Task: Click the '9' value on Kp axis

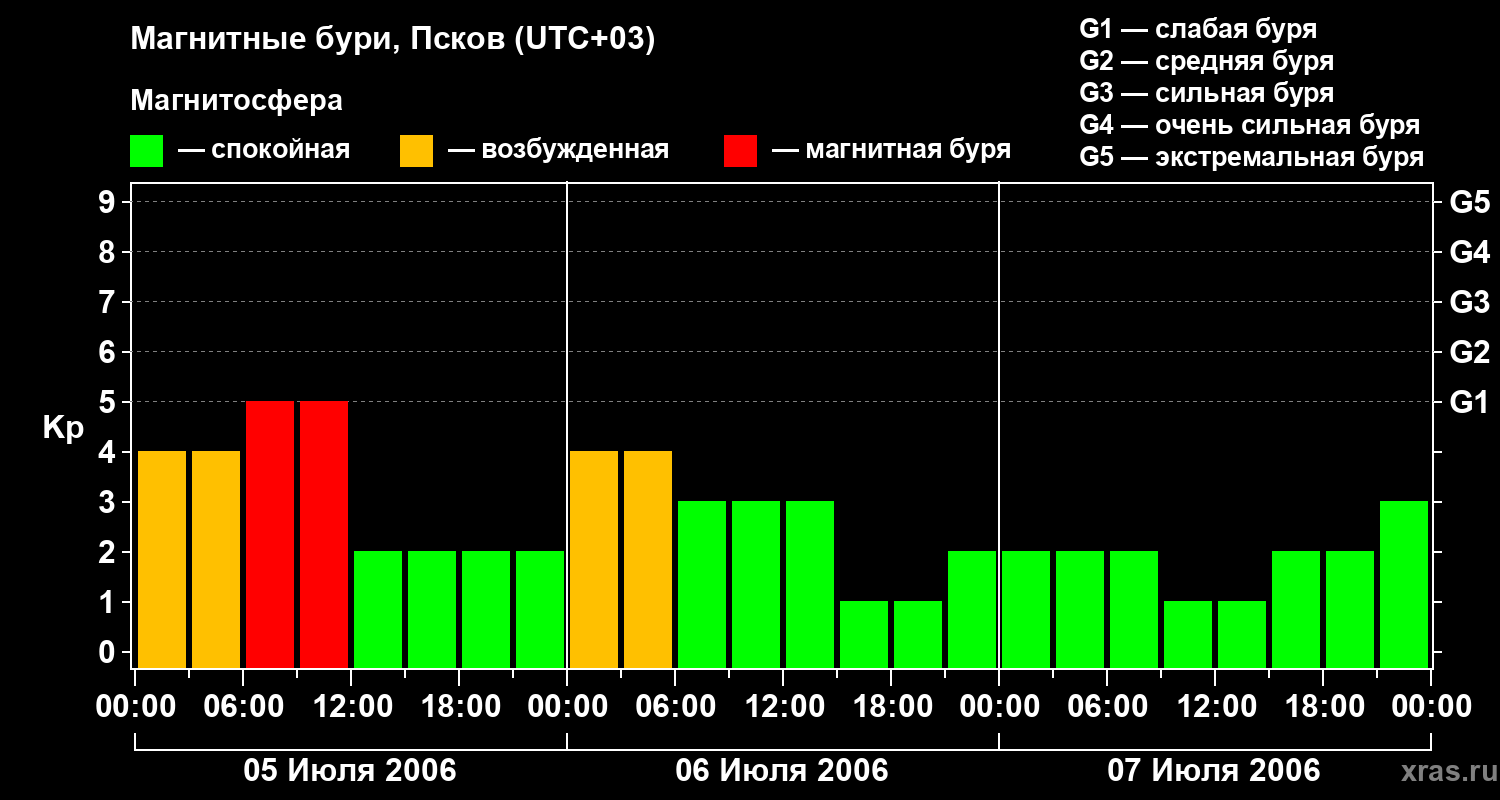Action: [109, 202]
